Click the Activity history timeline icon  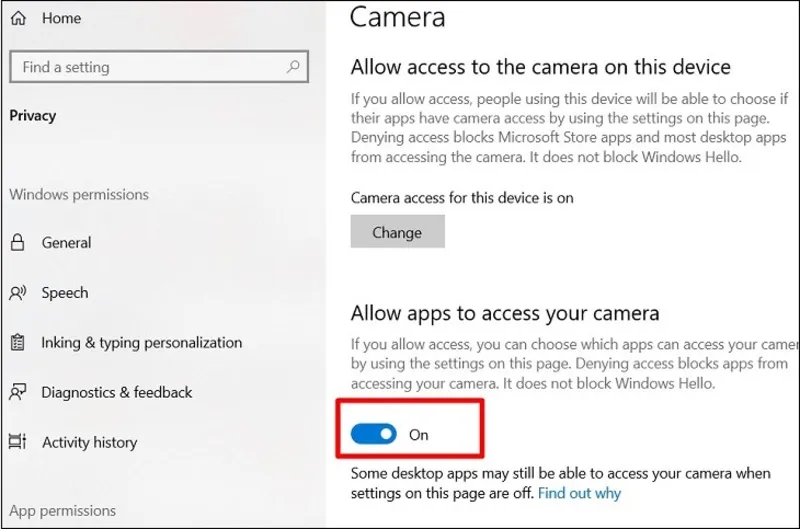18,442
